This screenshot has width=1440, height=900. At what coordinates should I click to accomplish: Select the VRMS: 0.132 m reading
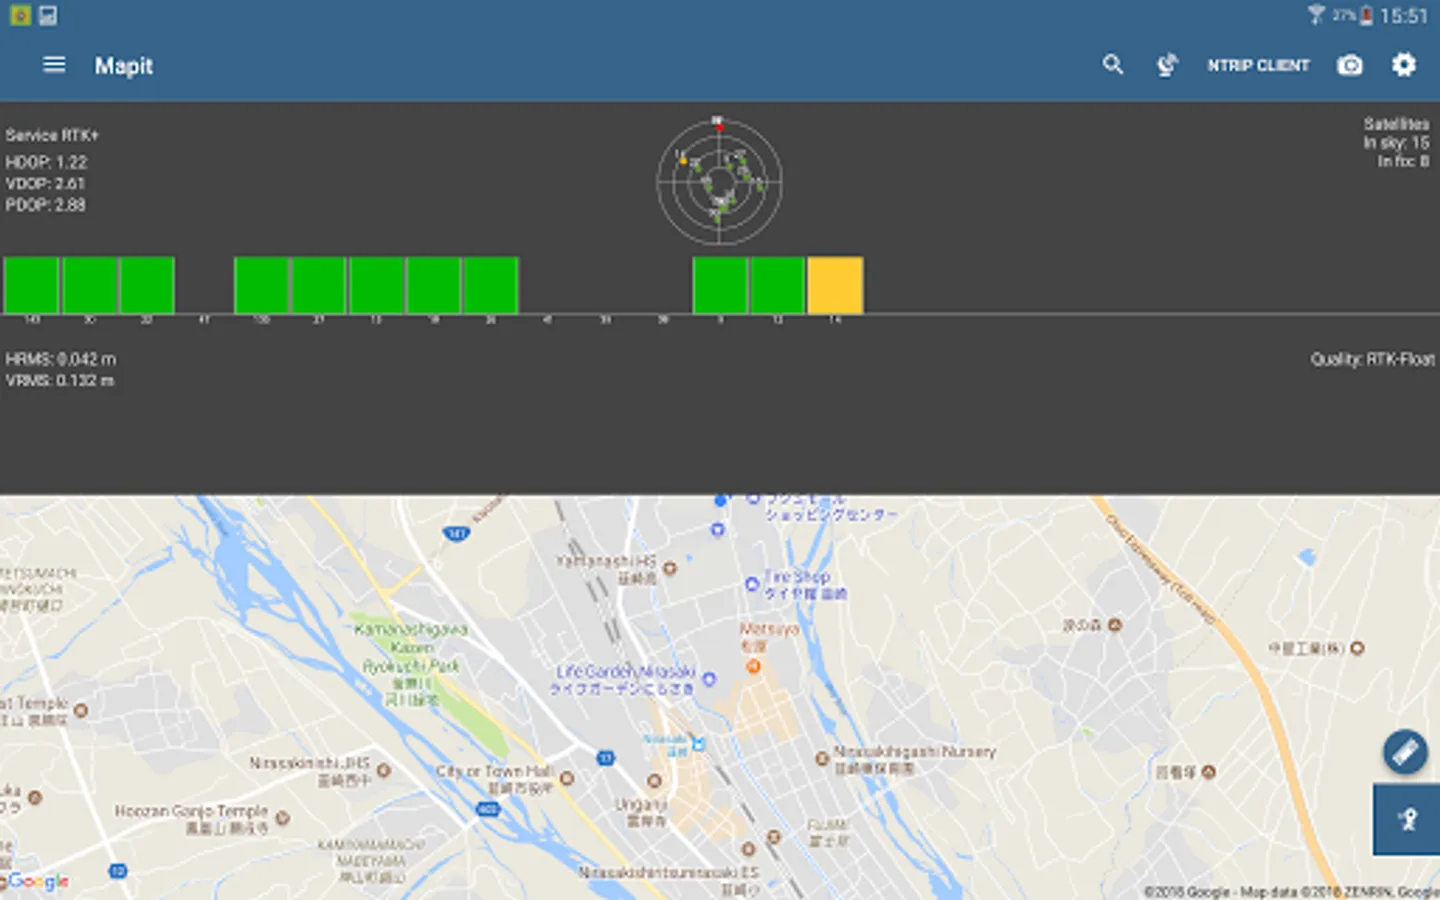[x=60, y=381]
